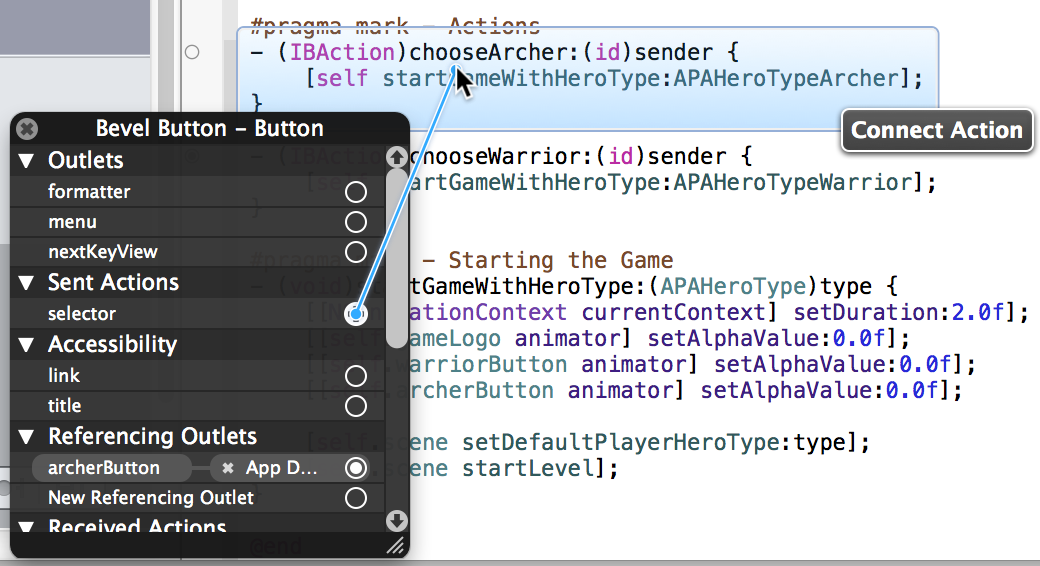Click setDuration:2.0f in the code

point(899,312)
